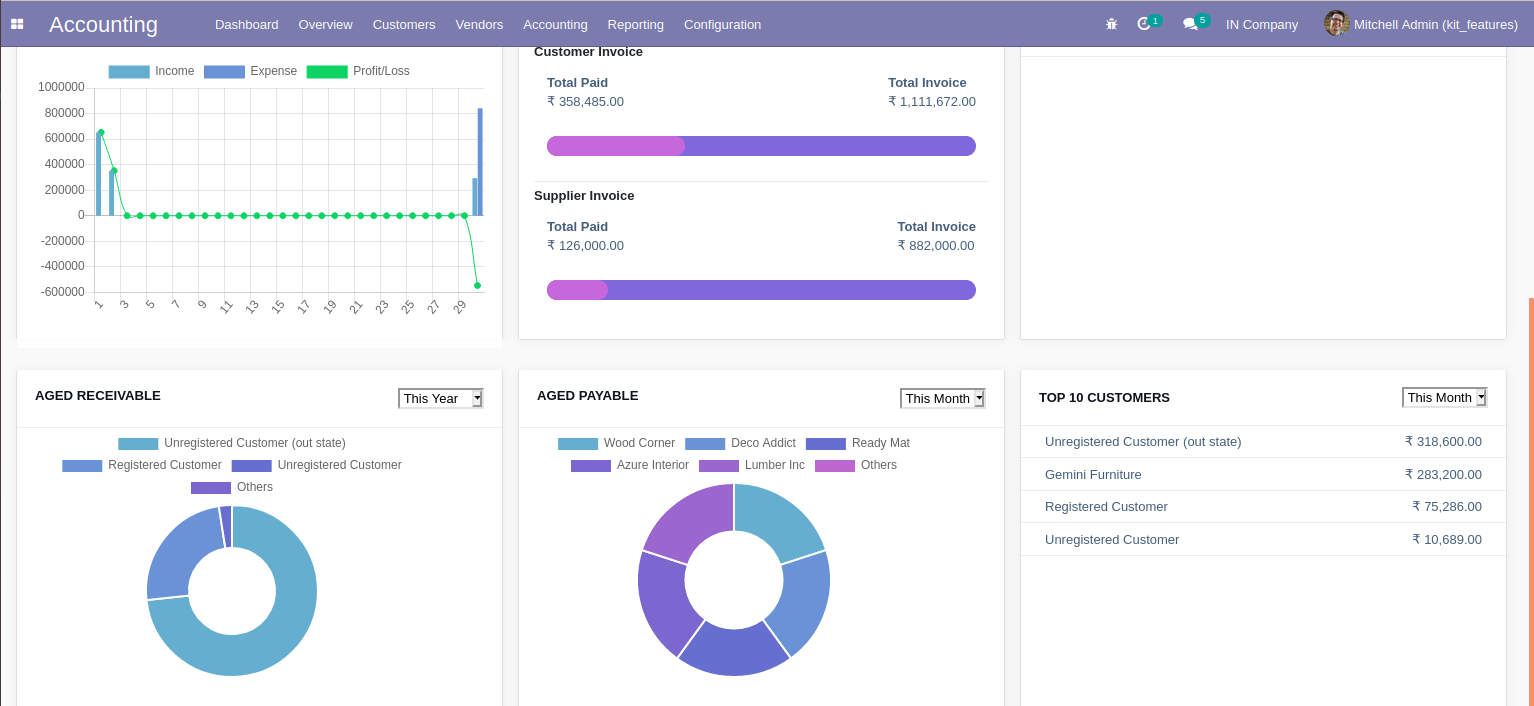Open Top 10 Customers period dropdown
Image resolution: width=1534 pixels, height=706 pixels.
click(x=1445, y=397)
